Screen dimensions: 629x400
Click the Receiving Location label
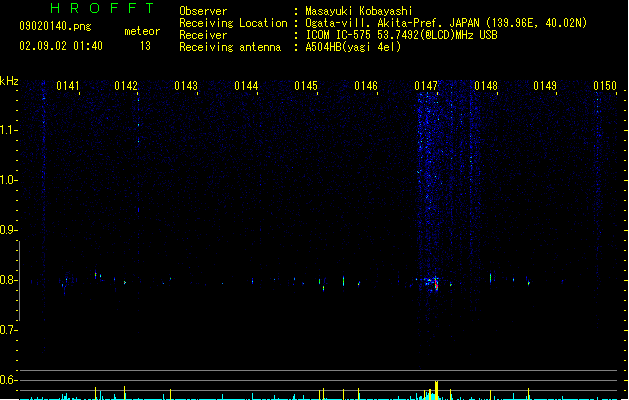tap(233, 23)
